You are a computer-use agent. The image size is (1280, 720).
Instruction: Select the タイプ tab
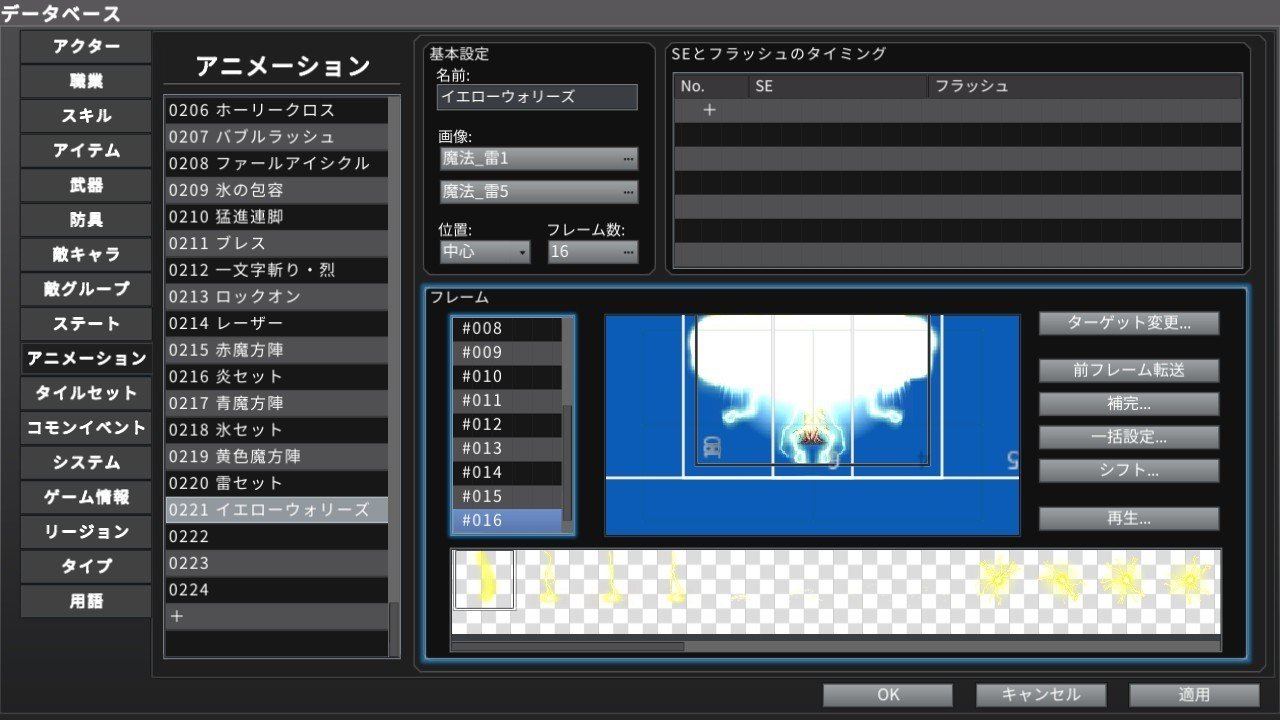coord(86,566)
